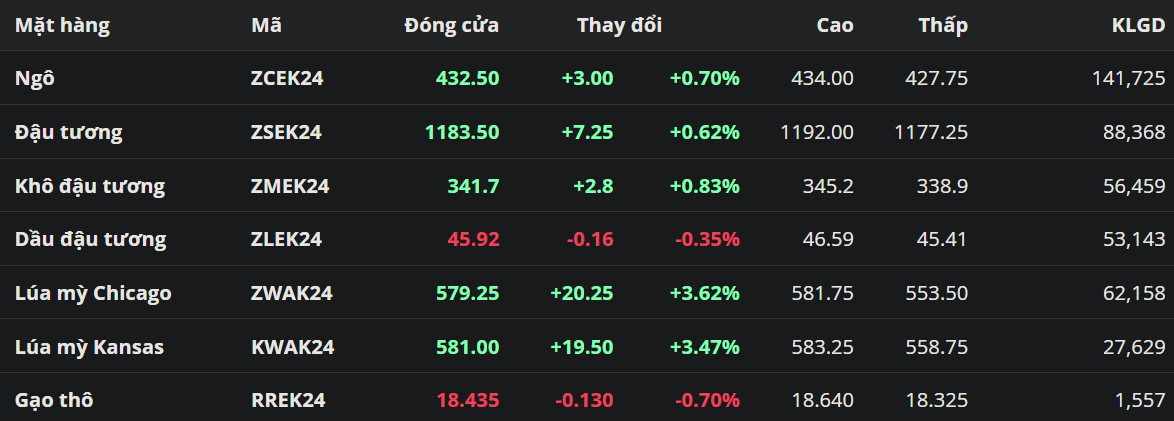1174x421 pixels.
Task: Select the "Gạo thô" commodity name
Action: click(55, 400)
